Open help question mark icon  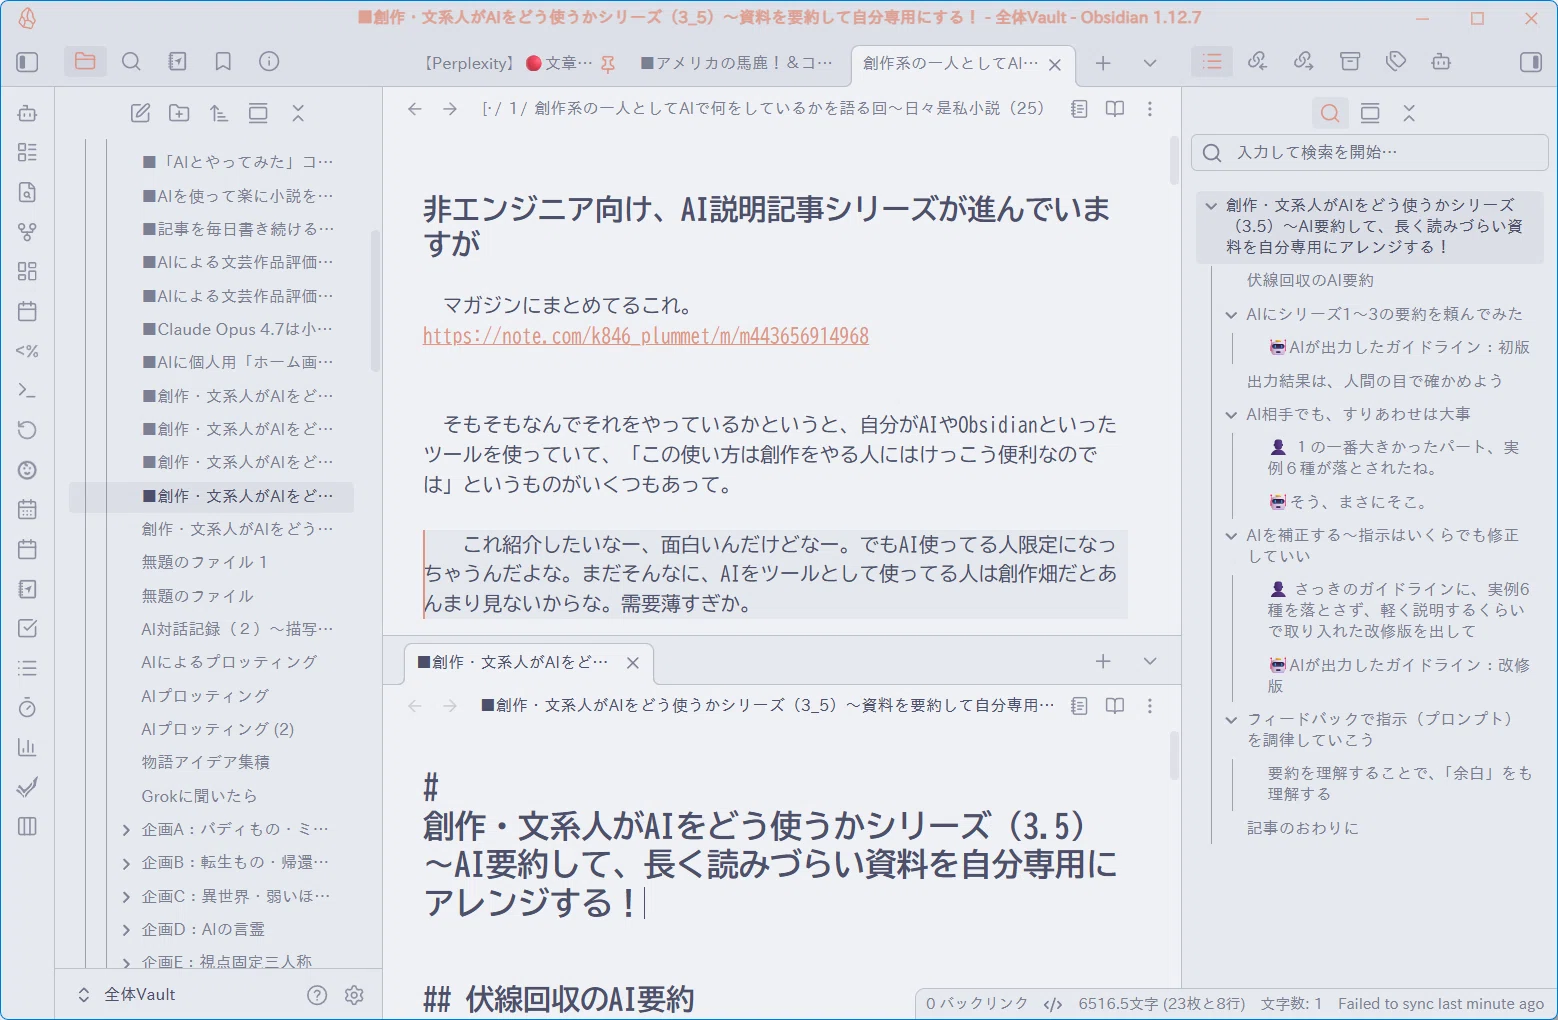tap(317, 995)
